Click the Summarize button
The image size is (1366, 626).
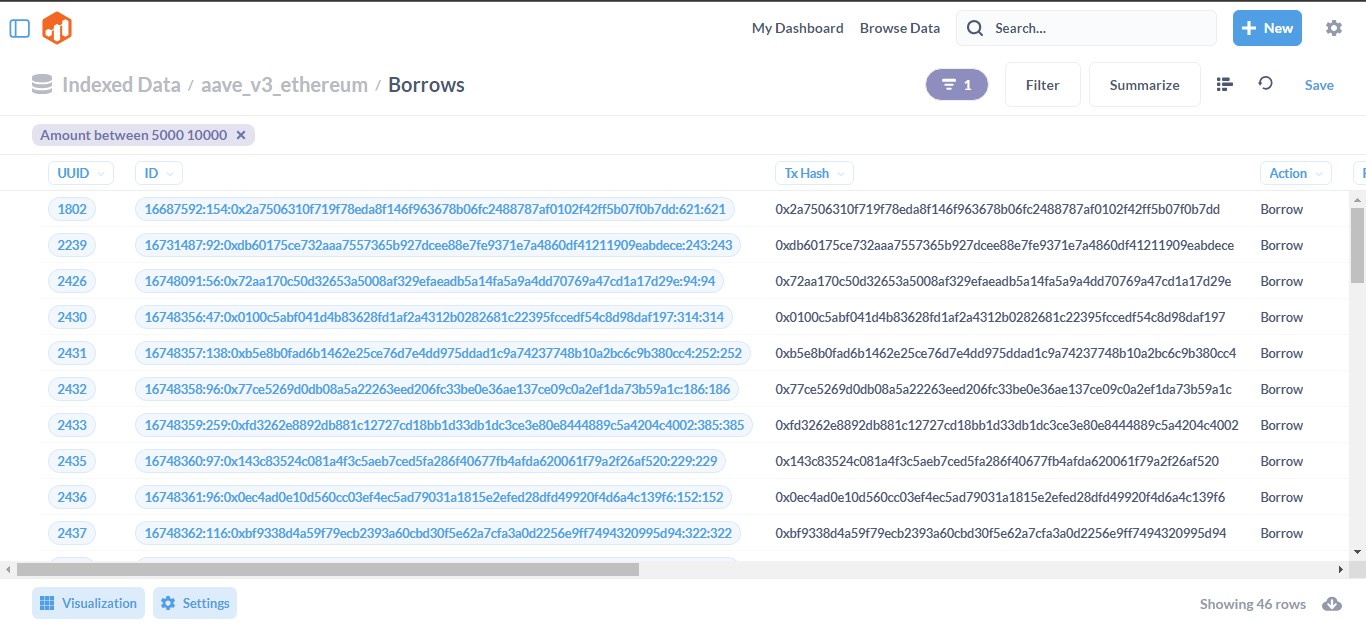coord(1144,85)
